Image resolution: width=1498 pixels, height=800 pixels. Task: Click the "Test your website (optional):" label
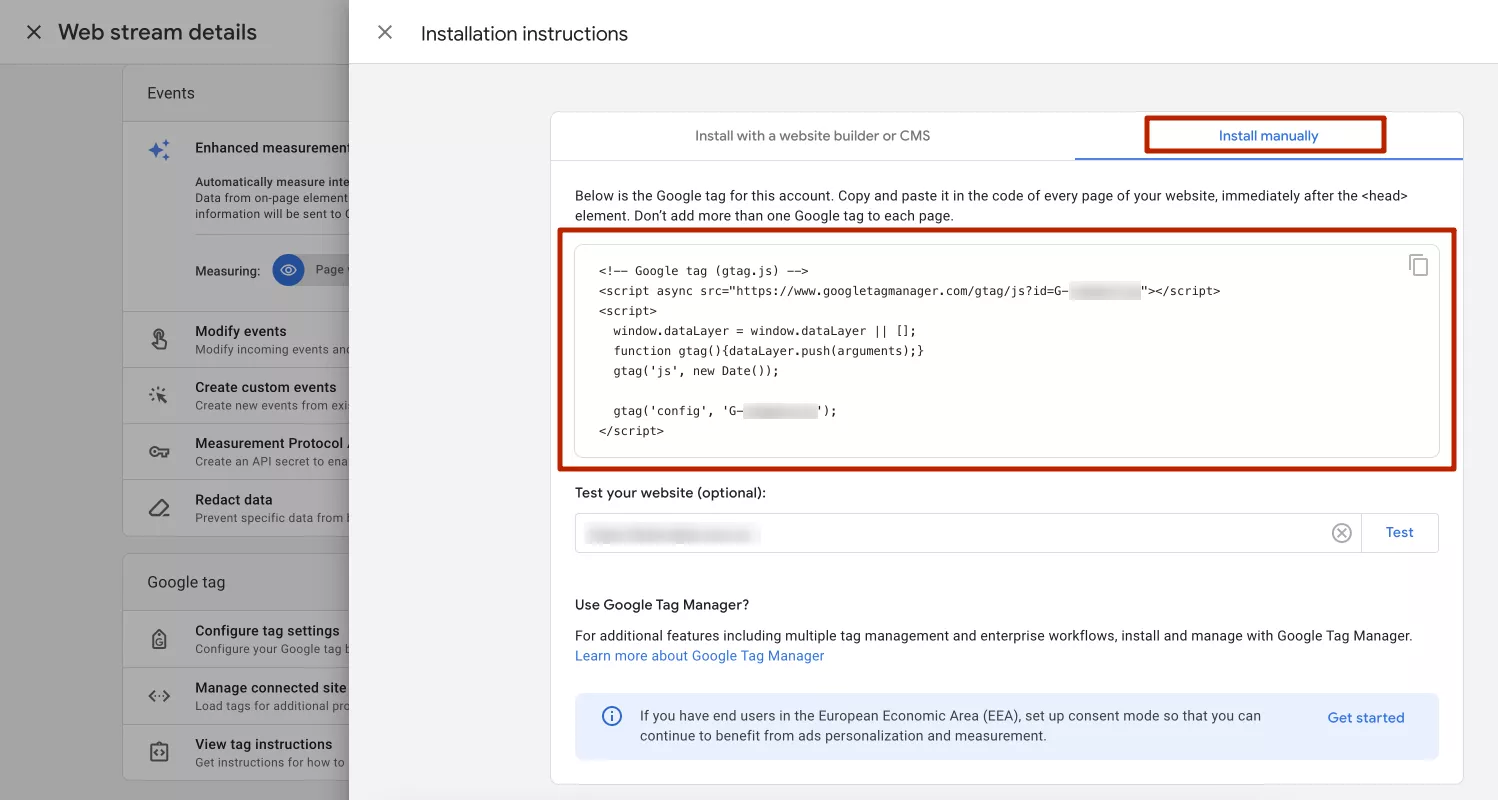pos(670,493)
